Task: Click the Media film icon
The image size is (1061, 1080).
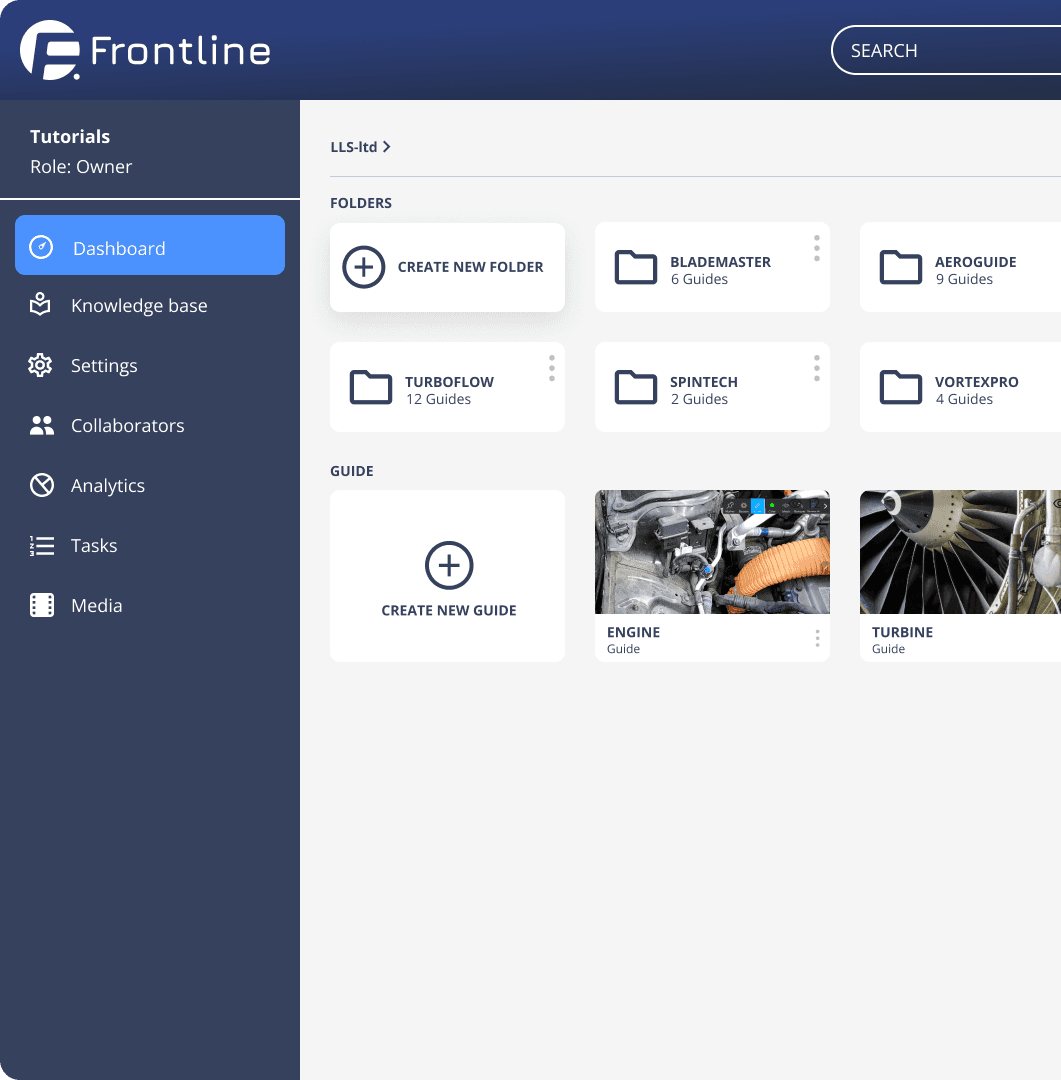Action: click(42, 605)
